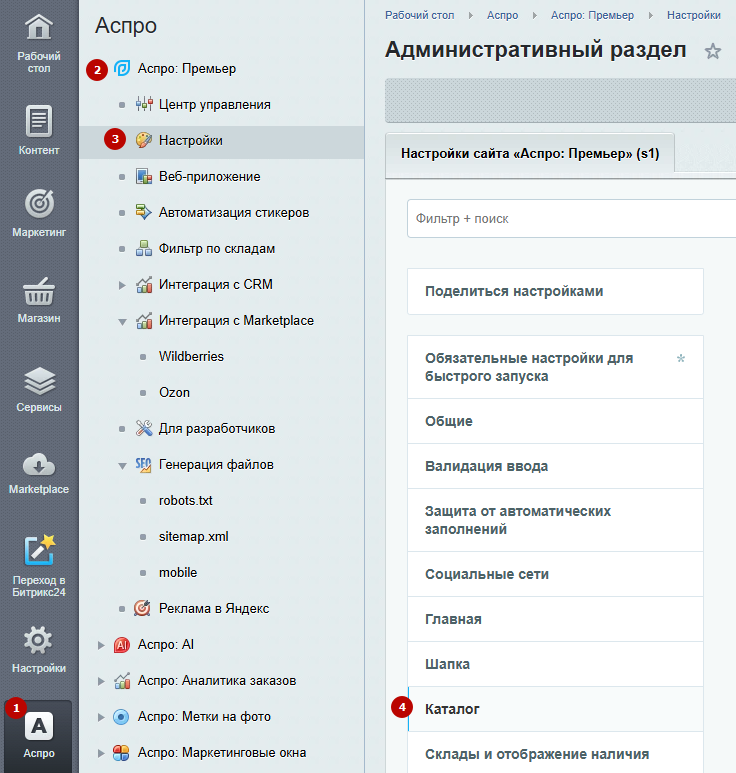Expand the Аспро: AI branch

point(101,645)
